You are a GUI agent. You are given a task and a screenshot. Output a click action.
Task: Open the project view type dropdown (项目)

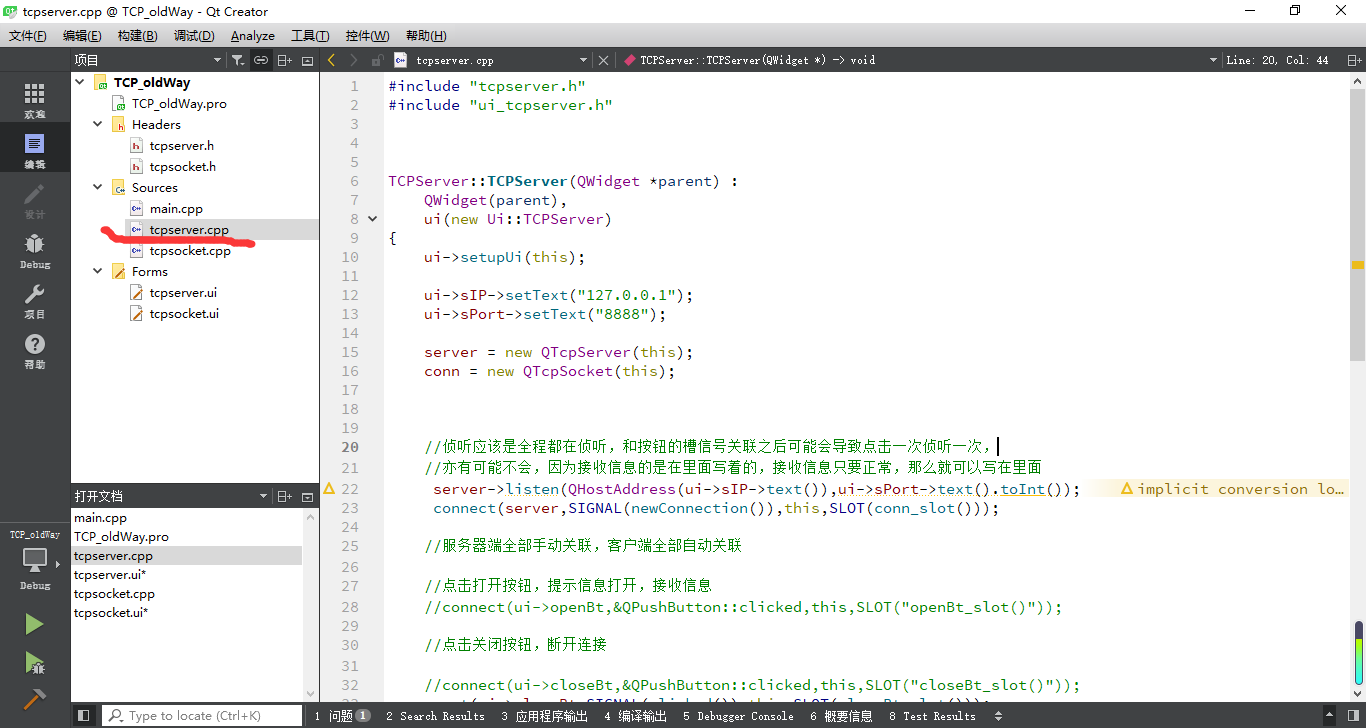[148, 60]
